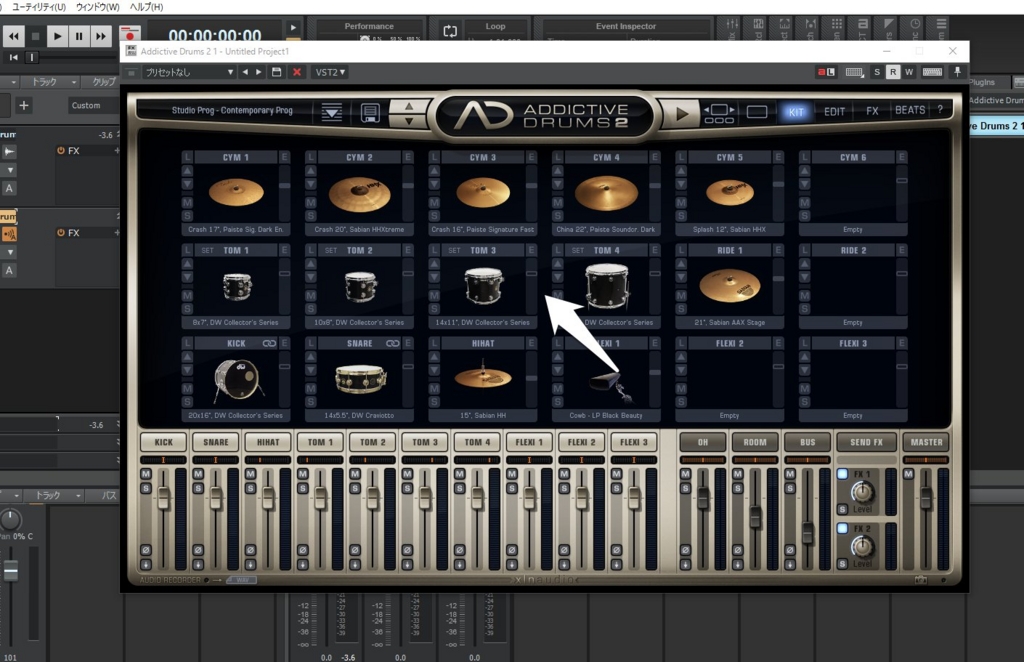1024x662 pixels.
Task: Pin the plugin window with pin icon
Action: tap(957, 72)
